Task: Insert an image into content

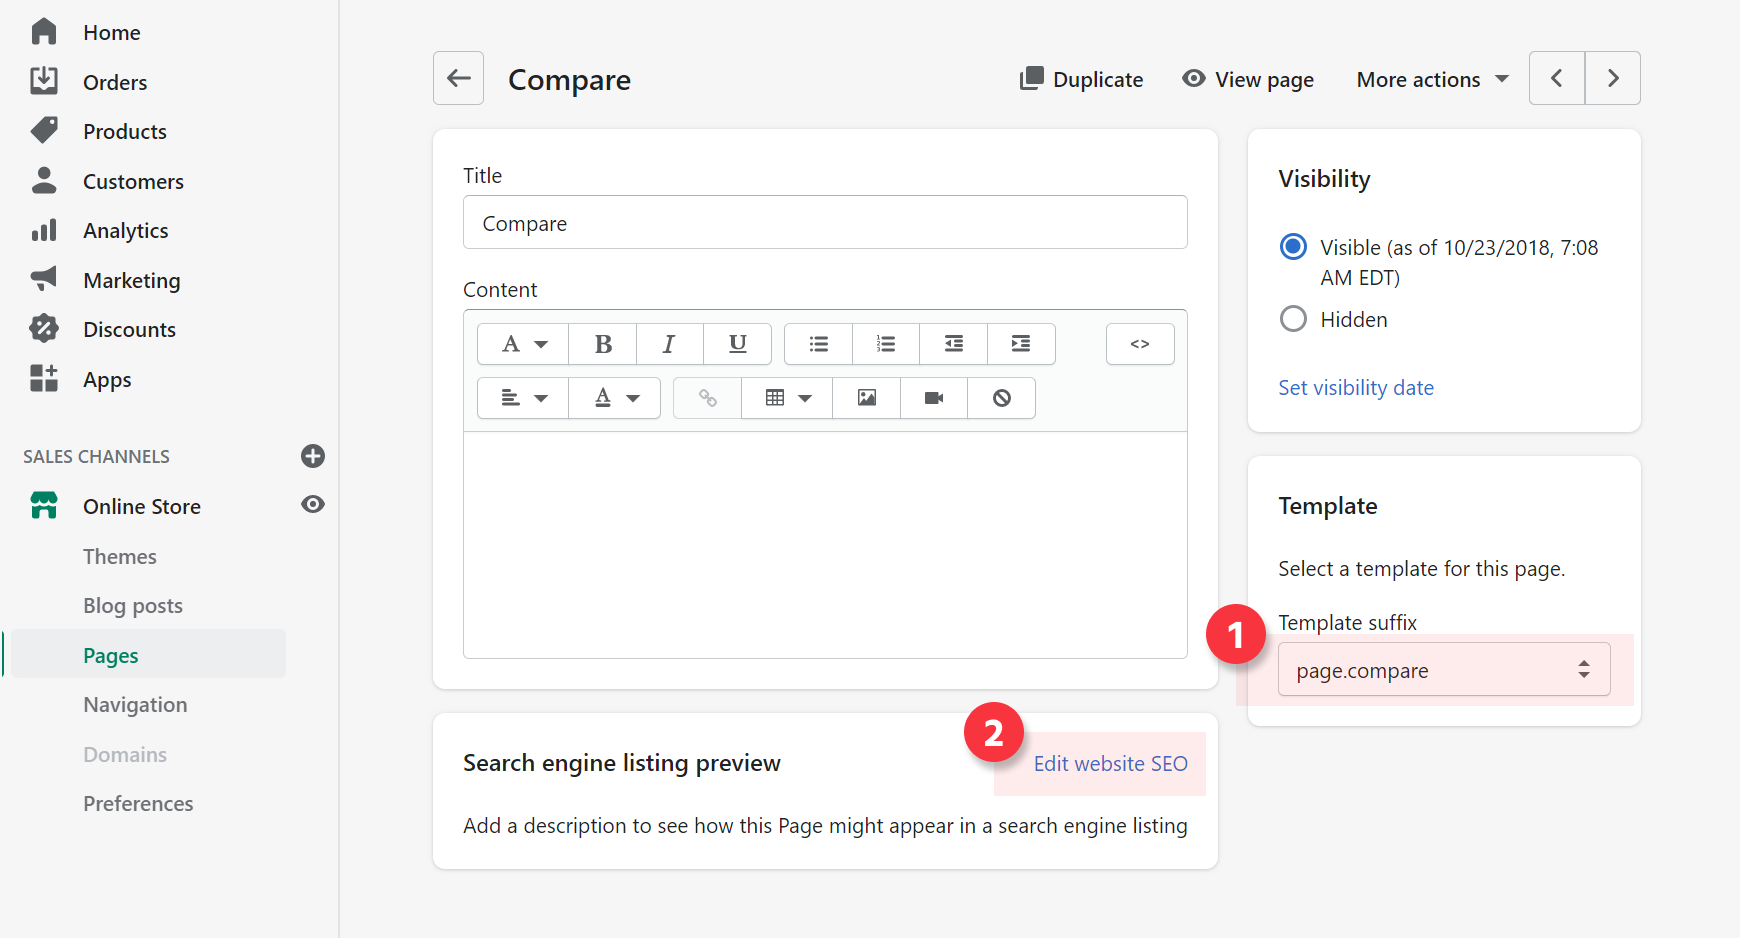Action: coord(866,398)
